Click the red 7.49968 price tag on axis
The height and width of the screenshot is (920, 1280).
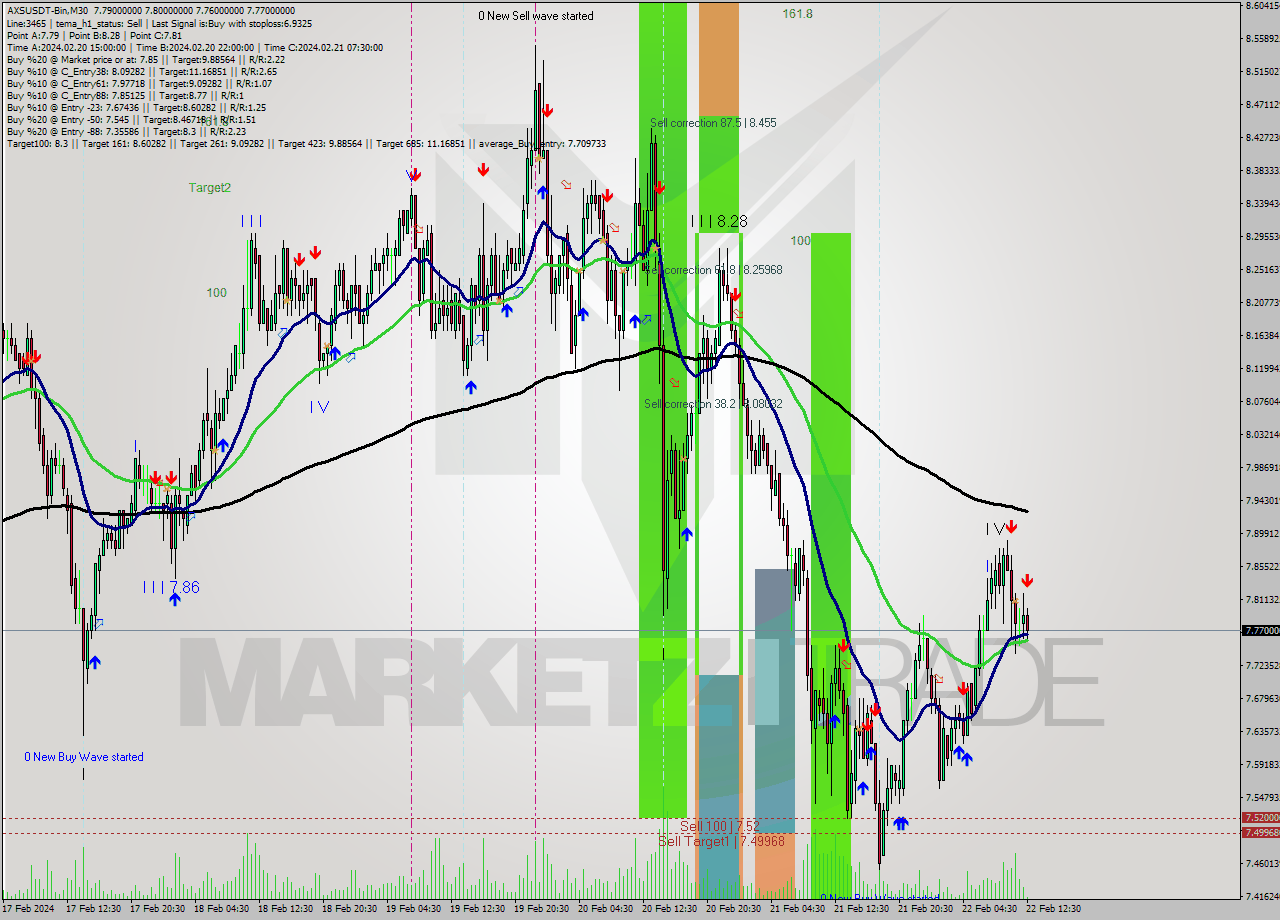click(1260, 832)
